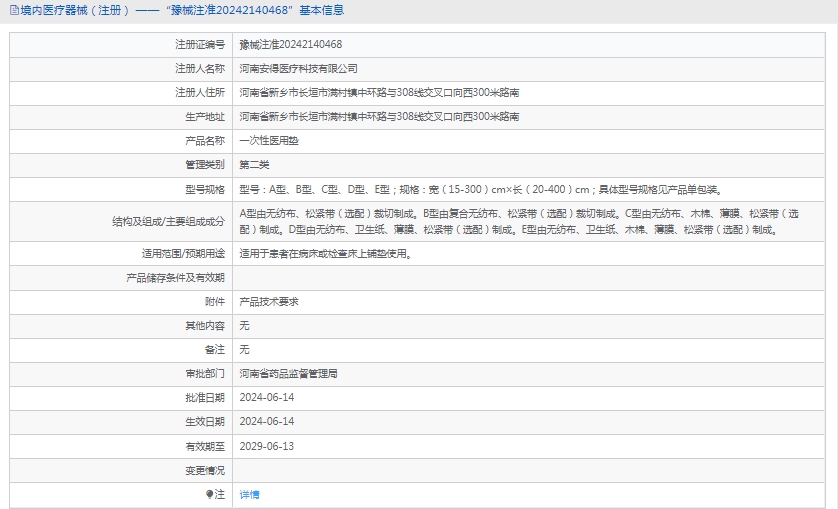Viewport: 838px width, 509px height.
Task: Click the 有效期至 date 2029-06-13
Action: click(266, 446)
